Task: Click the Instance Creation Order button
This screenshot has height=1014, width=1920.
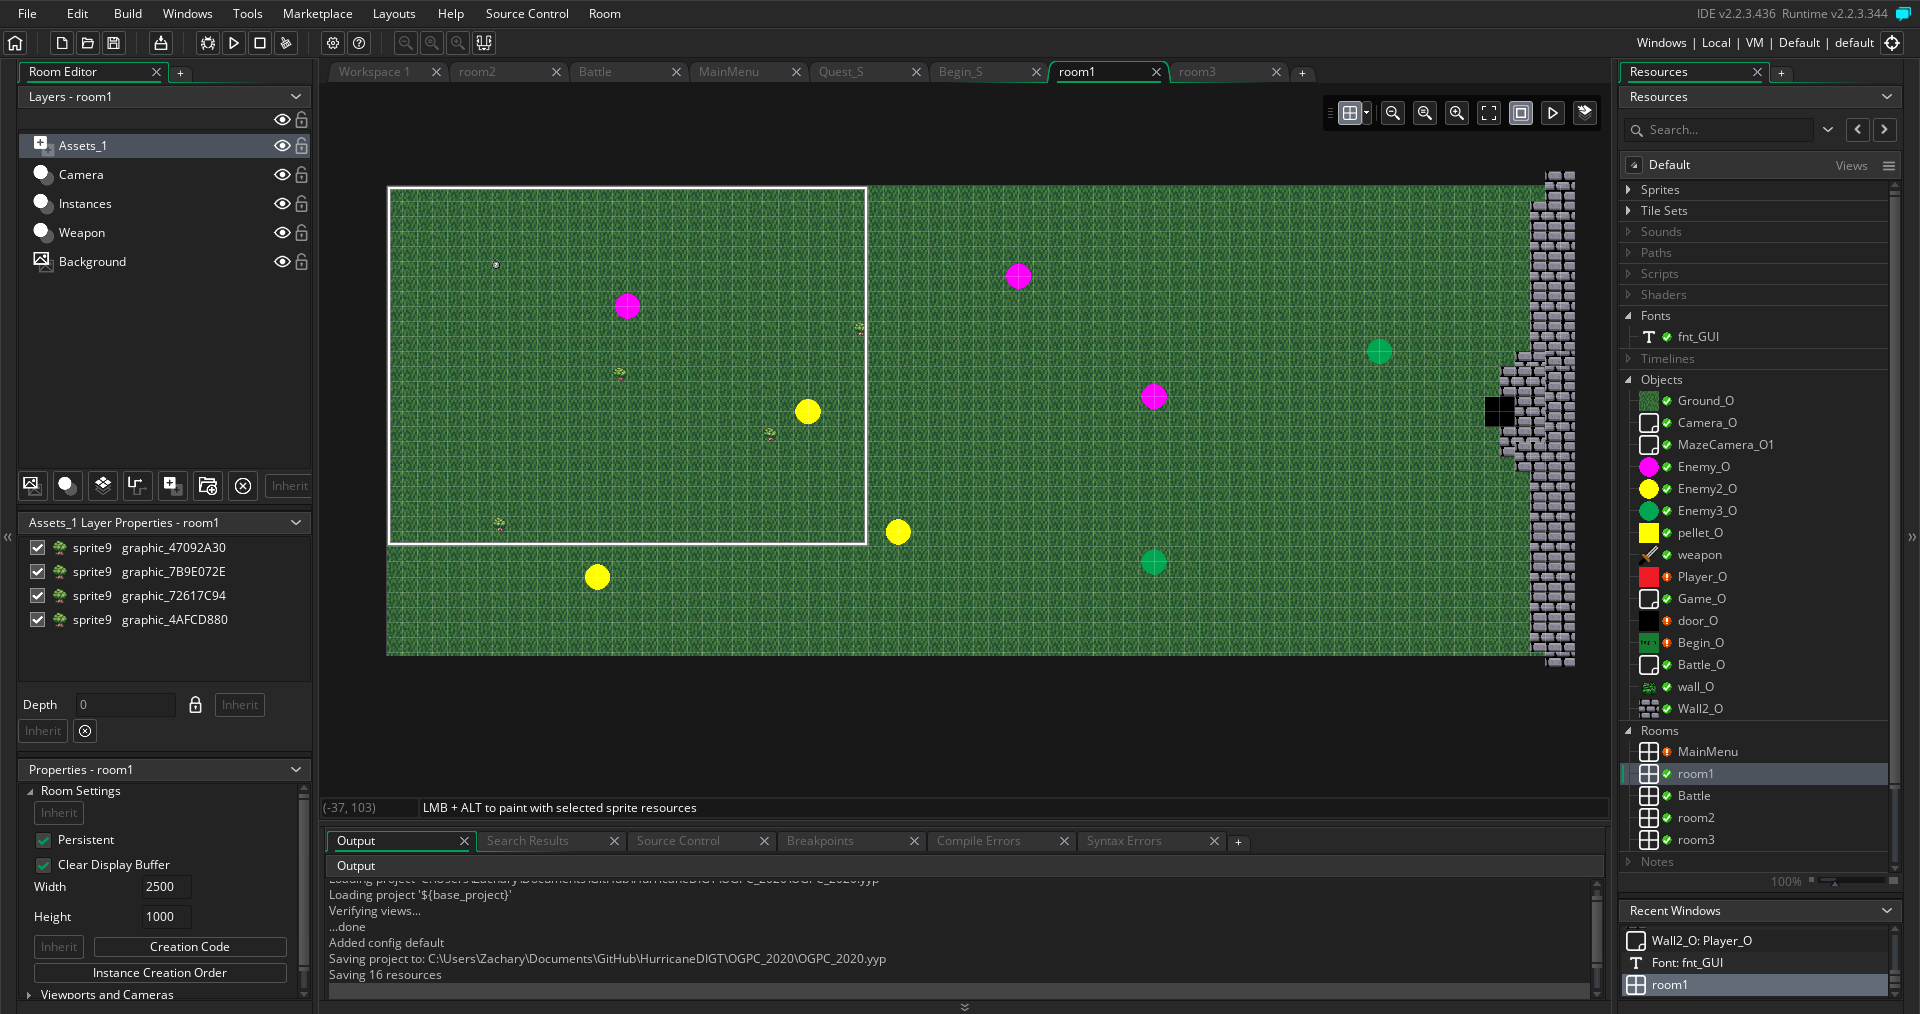Action: pos(160,973)
